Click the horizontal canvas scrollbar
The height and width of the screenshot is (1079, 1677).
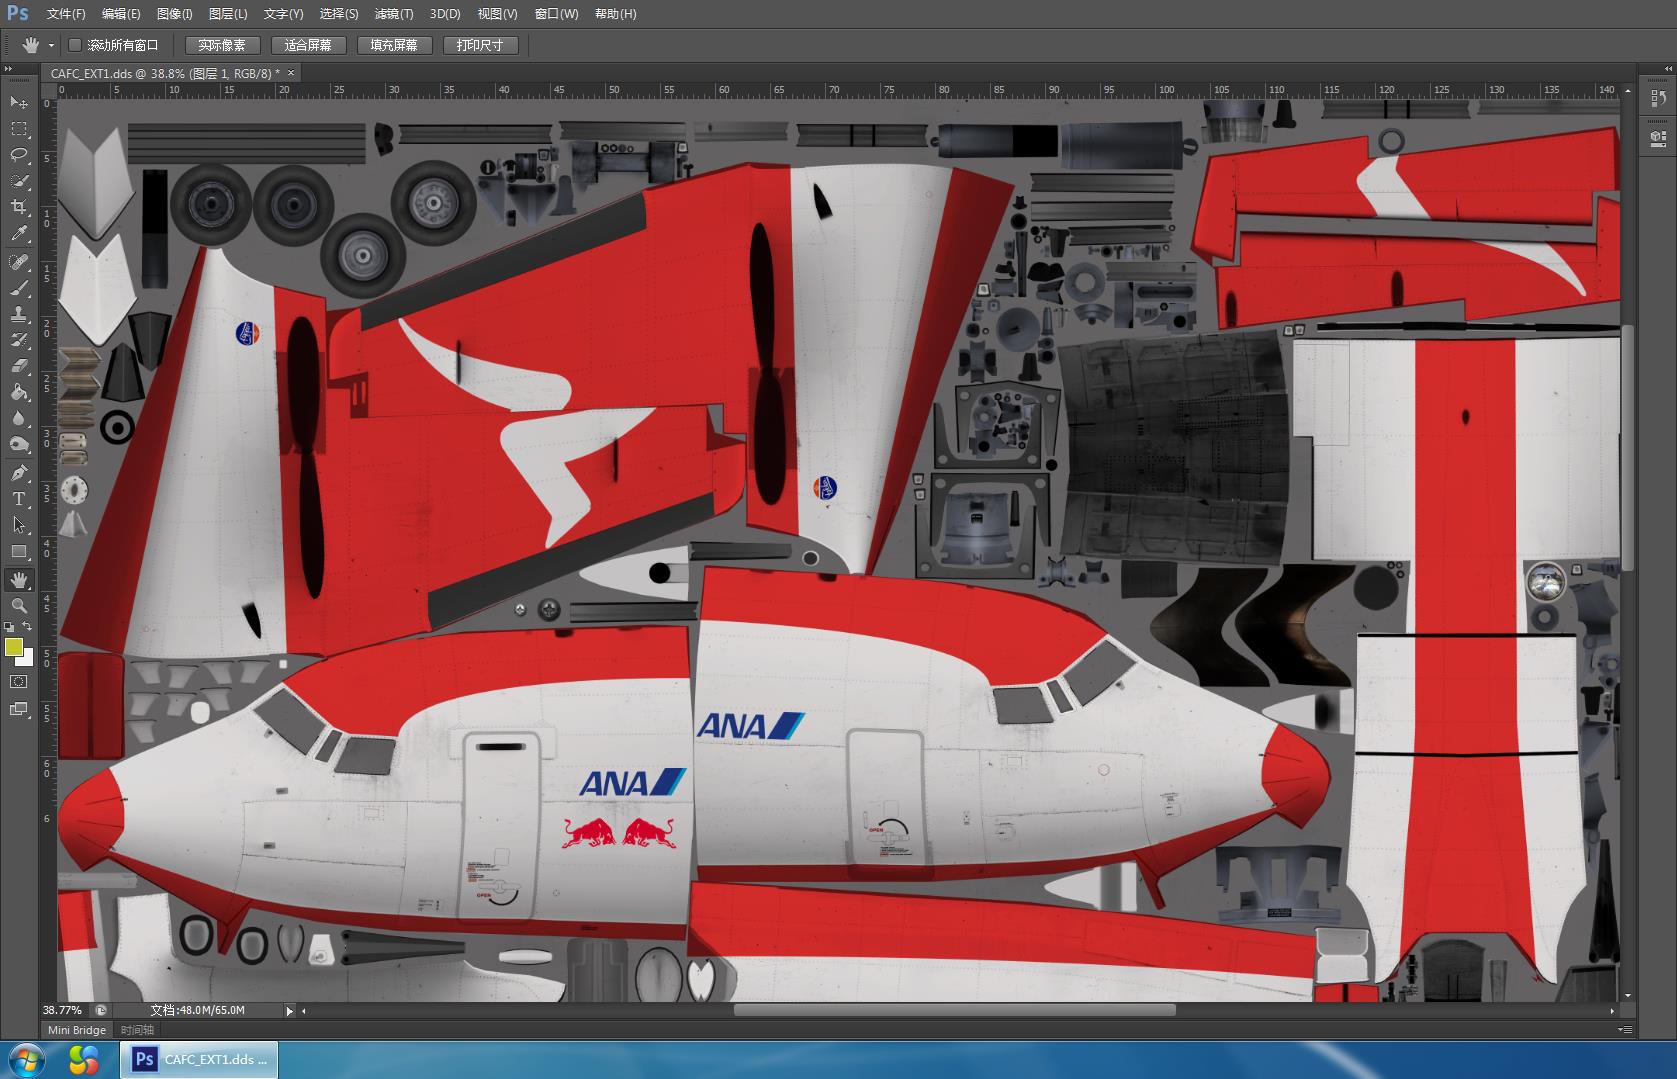pos(955,1010)
